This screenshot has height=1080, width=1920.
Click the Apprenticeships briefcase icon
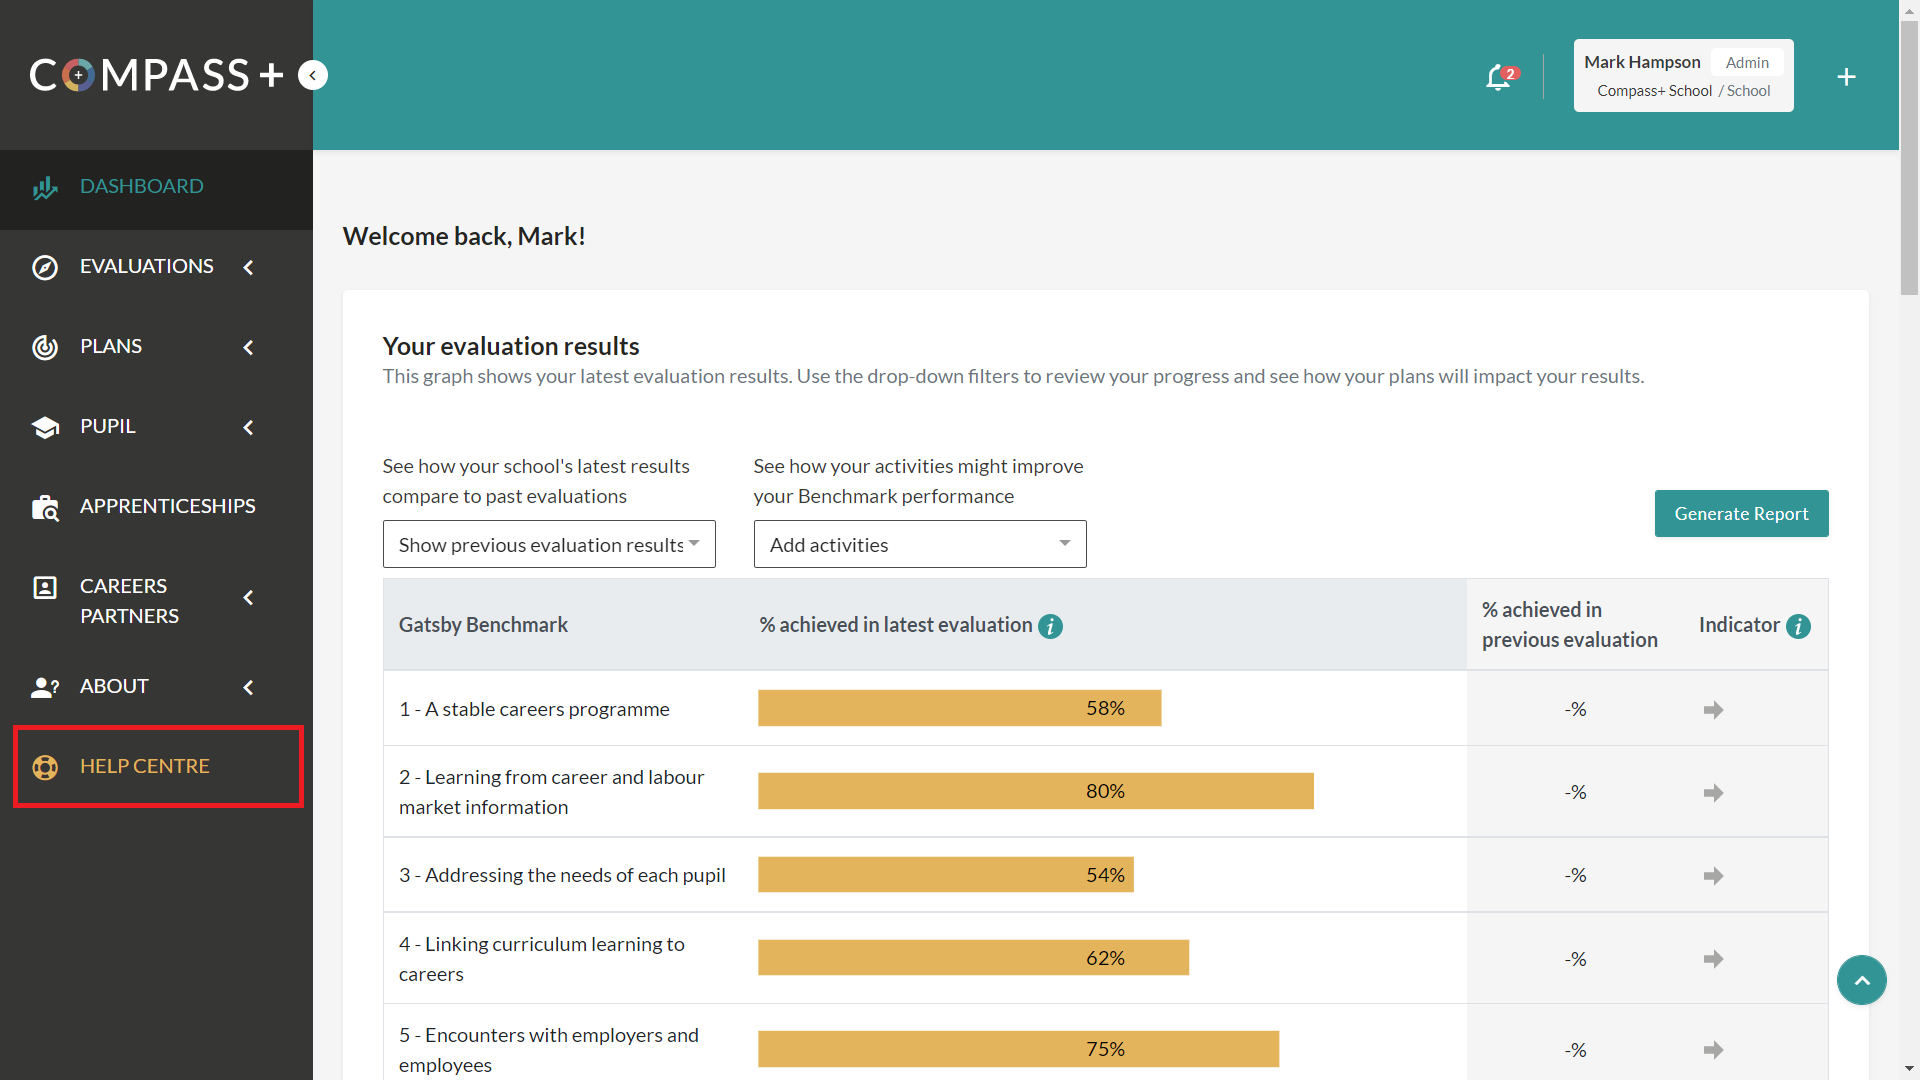[45, 508]
